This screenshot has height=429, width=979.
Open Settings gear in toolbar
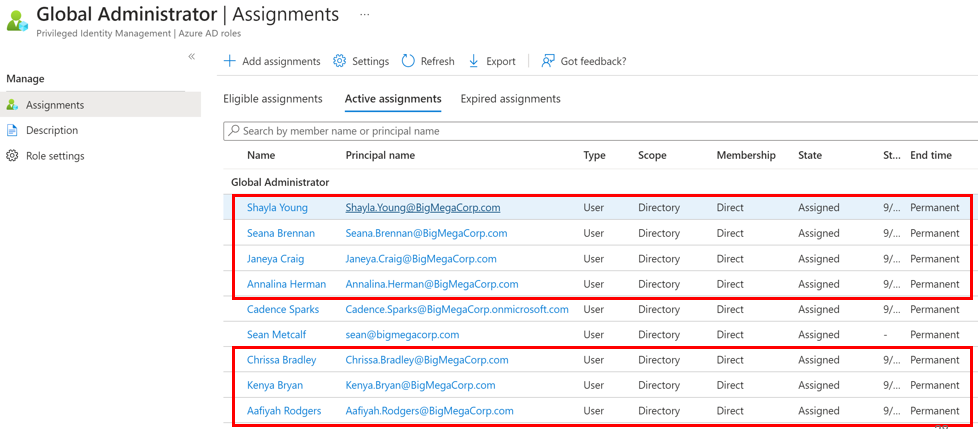340,61
